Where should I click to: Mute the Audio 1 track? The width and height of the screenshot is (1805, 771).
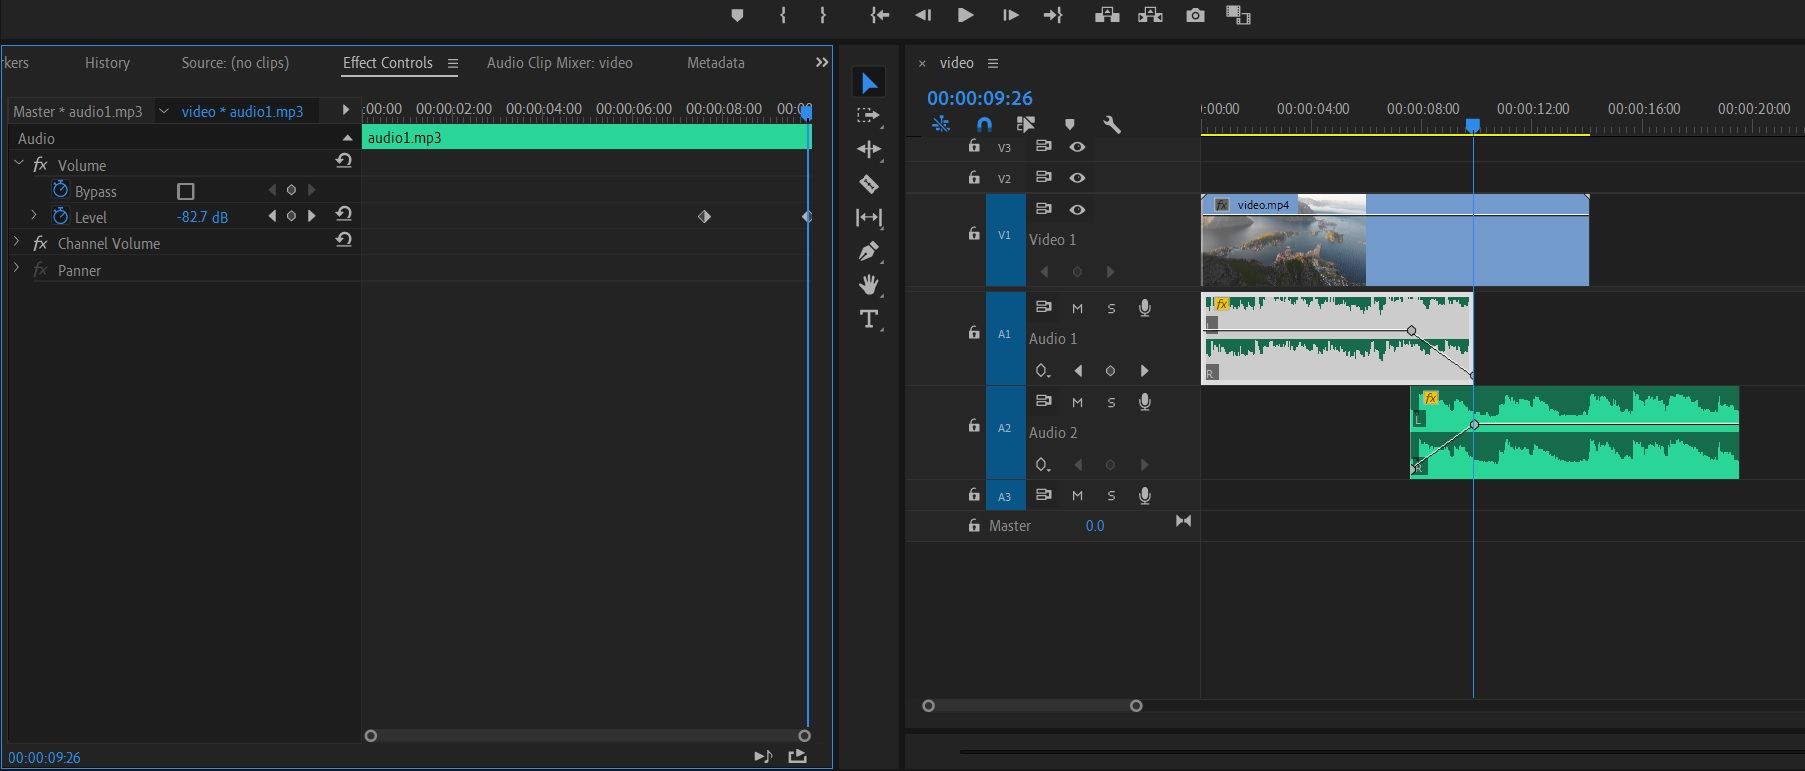[x=1077, y=308]
